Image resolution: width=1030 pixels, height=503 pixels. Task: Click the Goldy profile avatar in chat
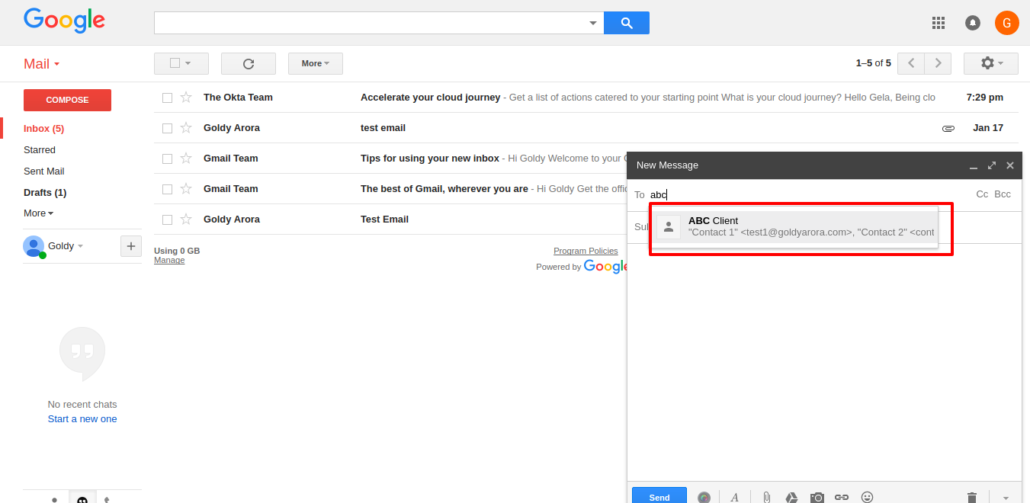[34, 246]
